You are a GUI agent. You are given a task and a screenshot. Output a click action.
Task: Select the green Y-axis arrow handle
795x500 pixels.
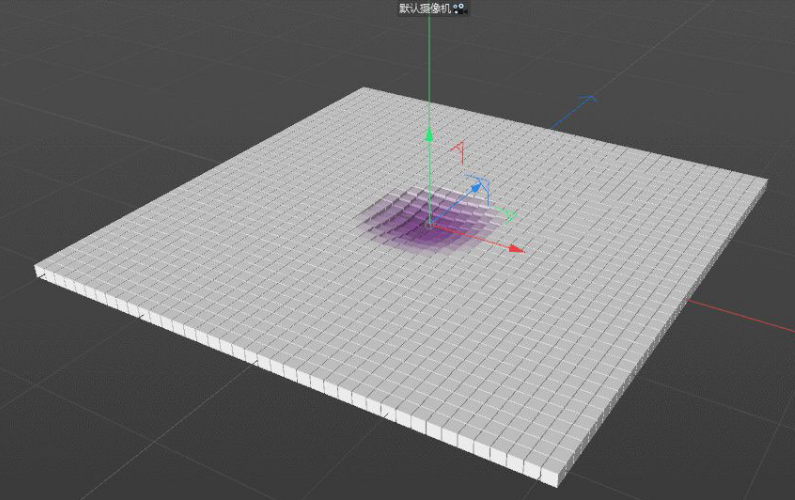coord(429,134)
